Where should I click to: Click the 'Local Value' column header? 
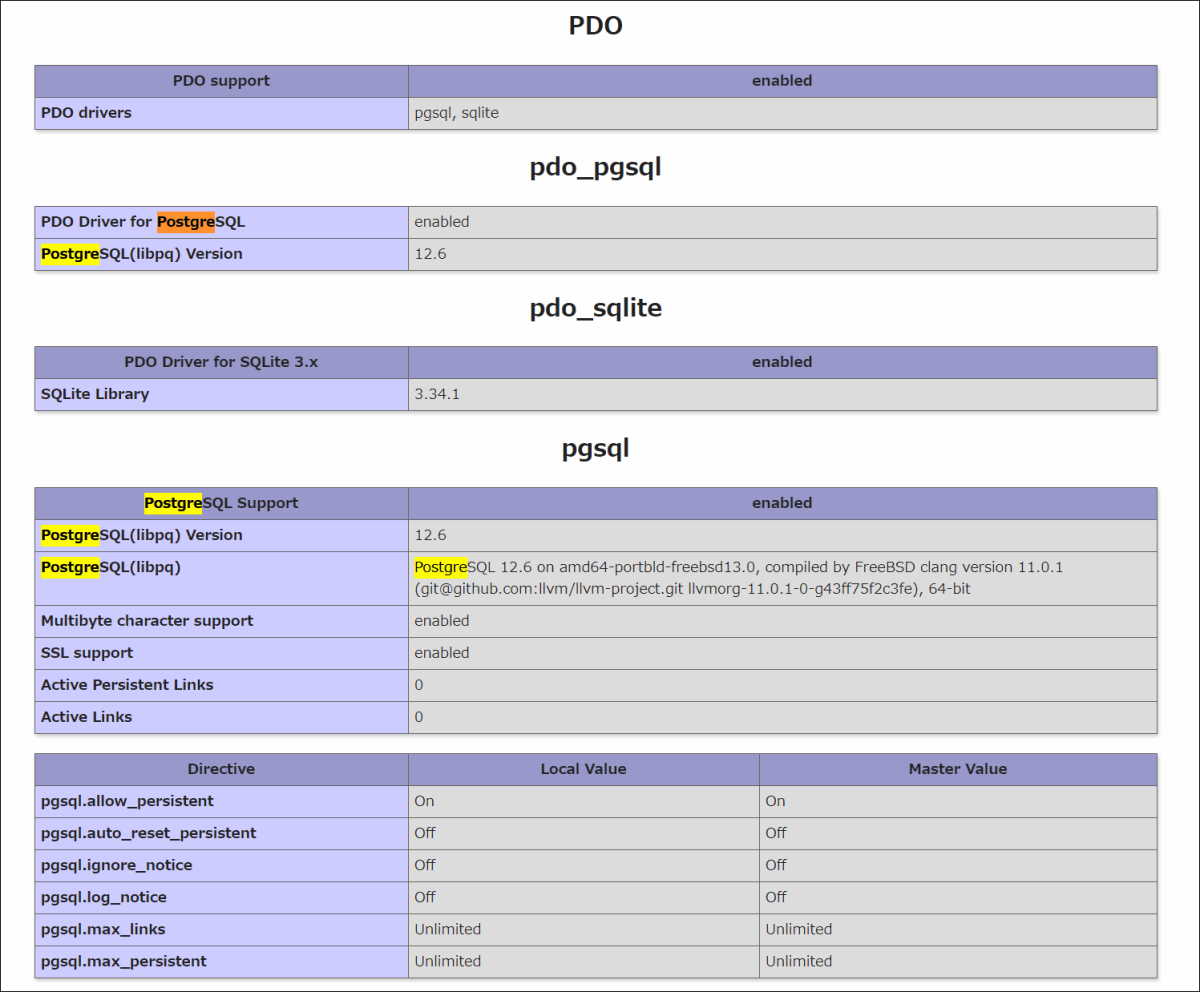[x=583, y=769]
